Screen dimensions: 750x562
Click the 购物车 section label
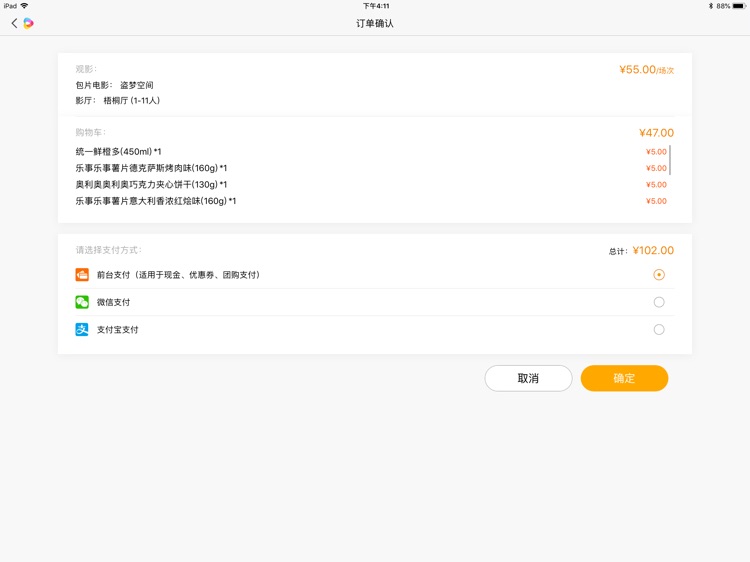coord(90,132)
